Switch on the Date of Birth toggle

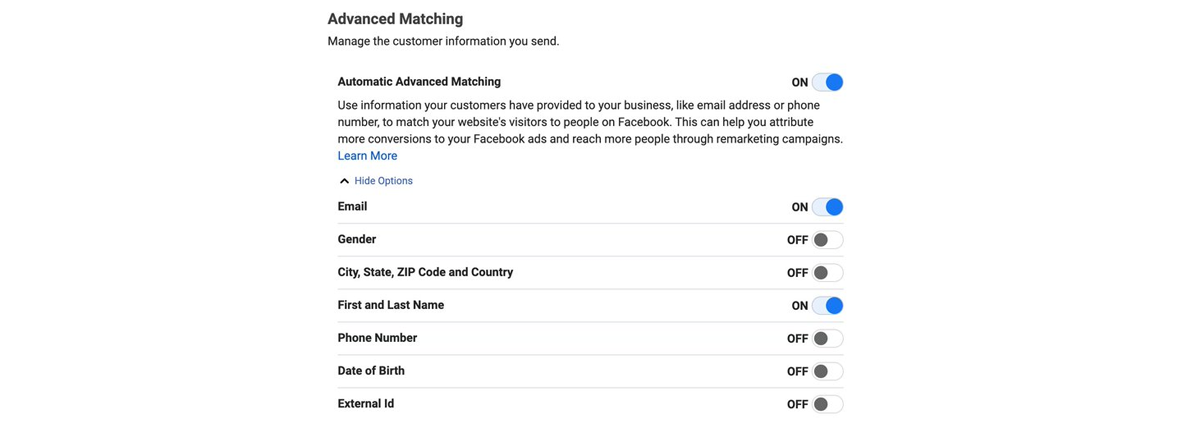pos(827,372)
